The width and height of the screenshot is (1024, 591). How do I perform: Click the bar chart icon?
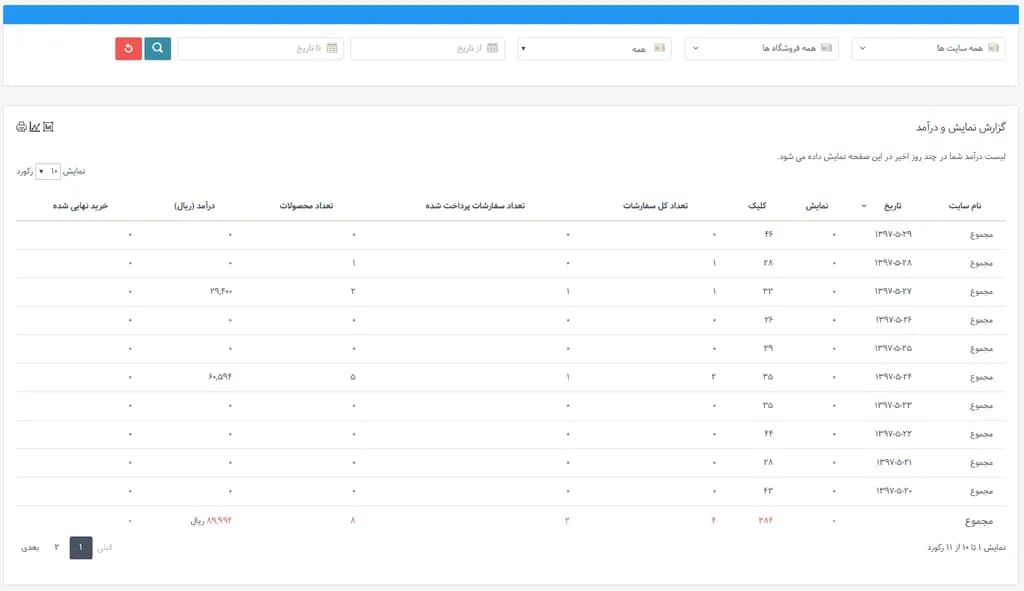[x=47, y=127]
